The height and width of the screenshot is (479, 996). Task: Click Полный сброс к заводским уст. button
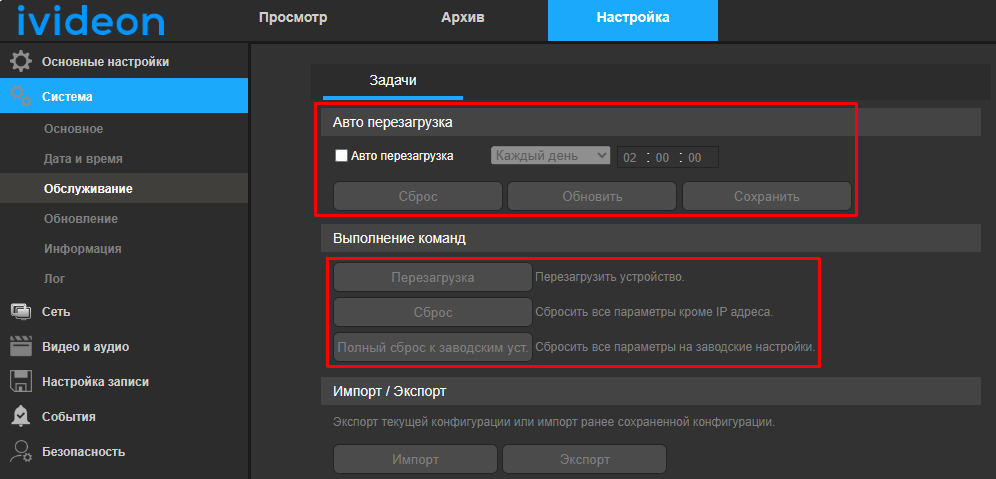pyautogui.click(x=433, y=347)
